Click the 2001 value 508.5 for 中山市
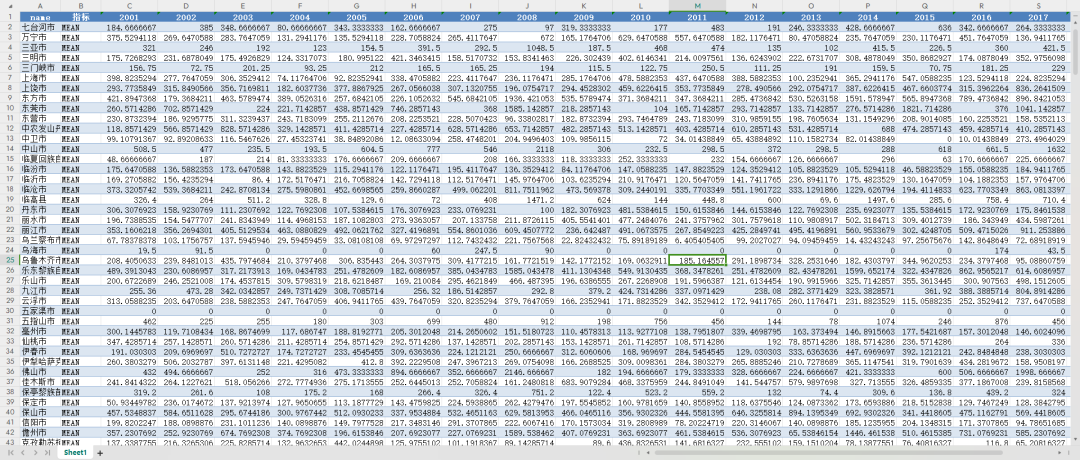1080x460 pixels. tap(128, 149)
